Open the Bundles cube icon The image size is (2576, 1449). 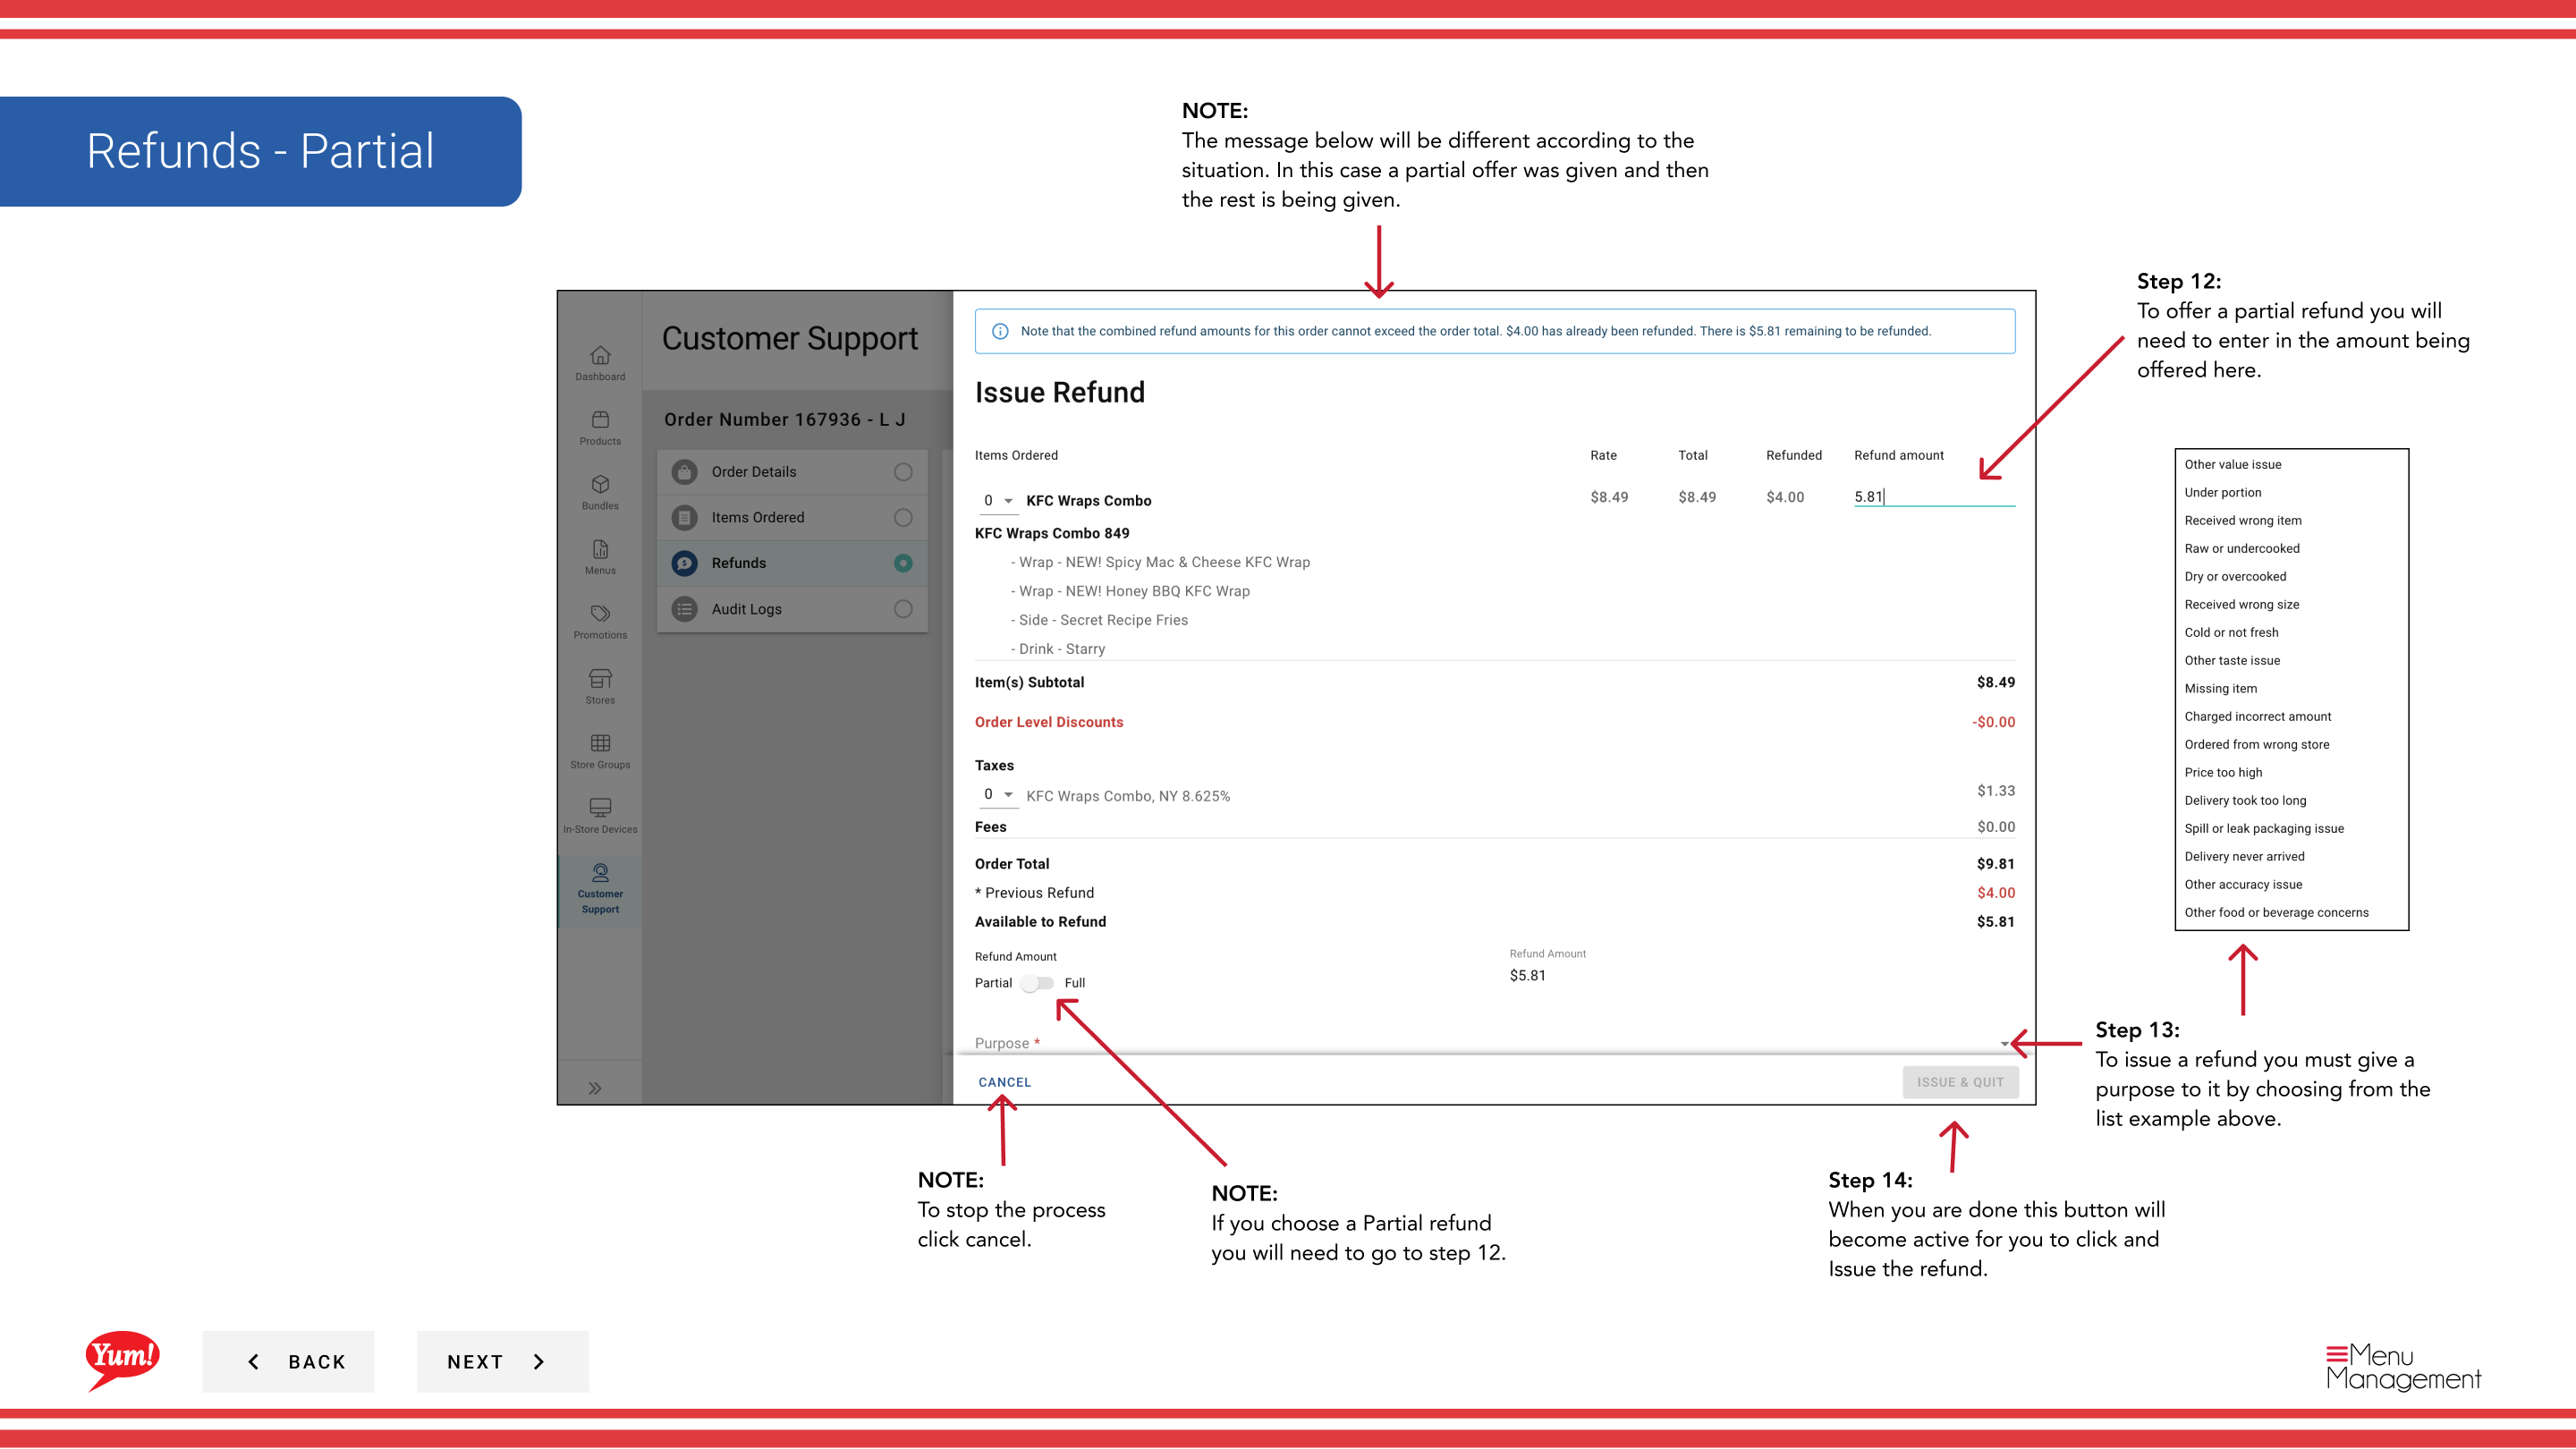coord(600,484)
